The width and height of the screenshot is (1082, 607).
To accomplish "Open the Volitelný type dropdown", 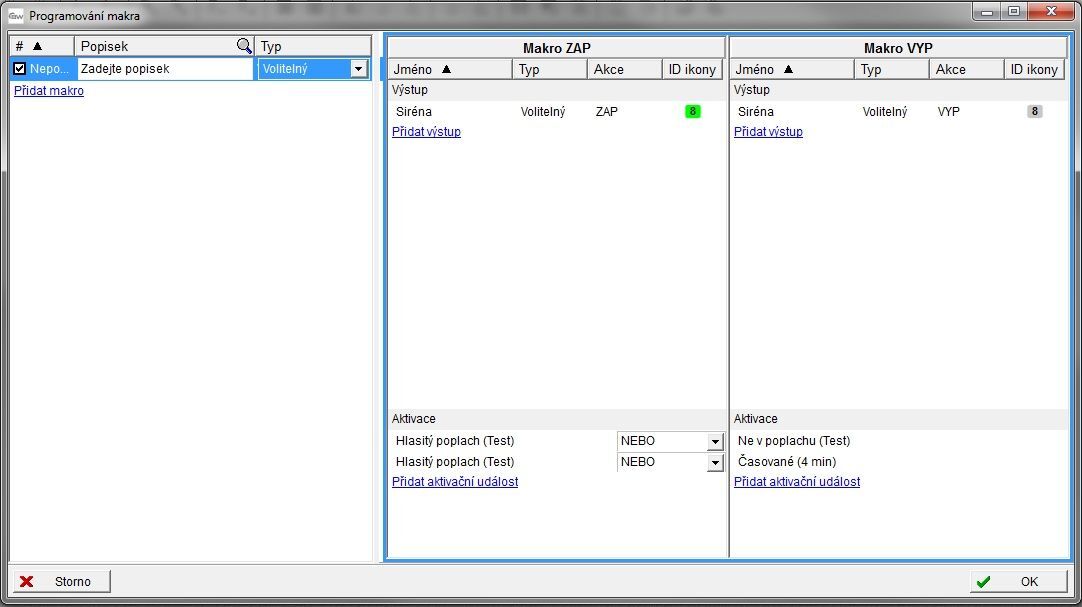I will 358,69.
